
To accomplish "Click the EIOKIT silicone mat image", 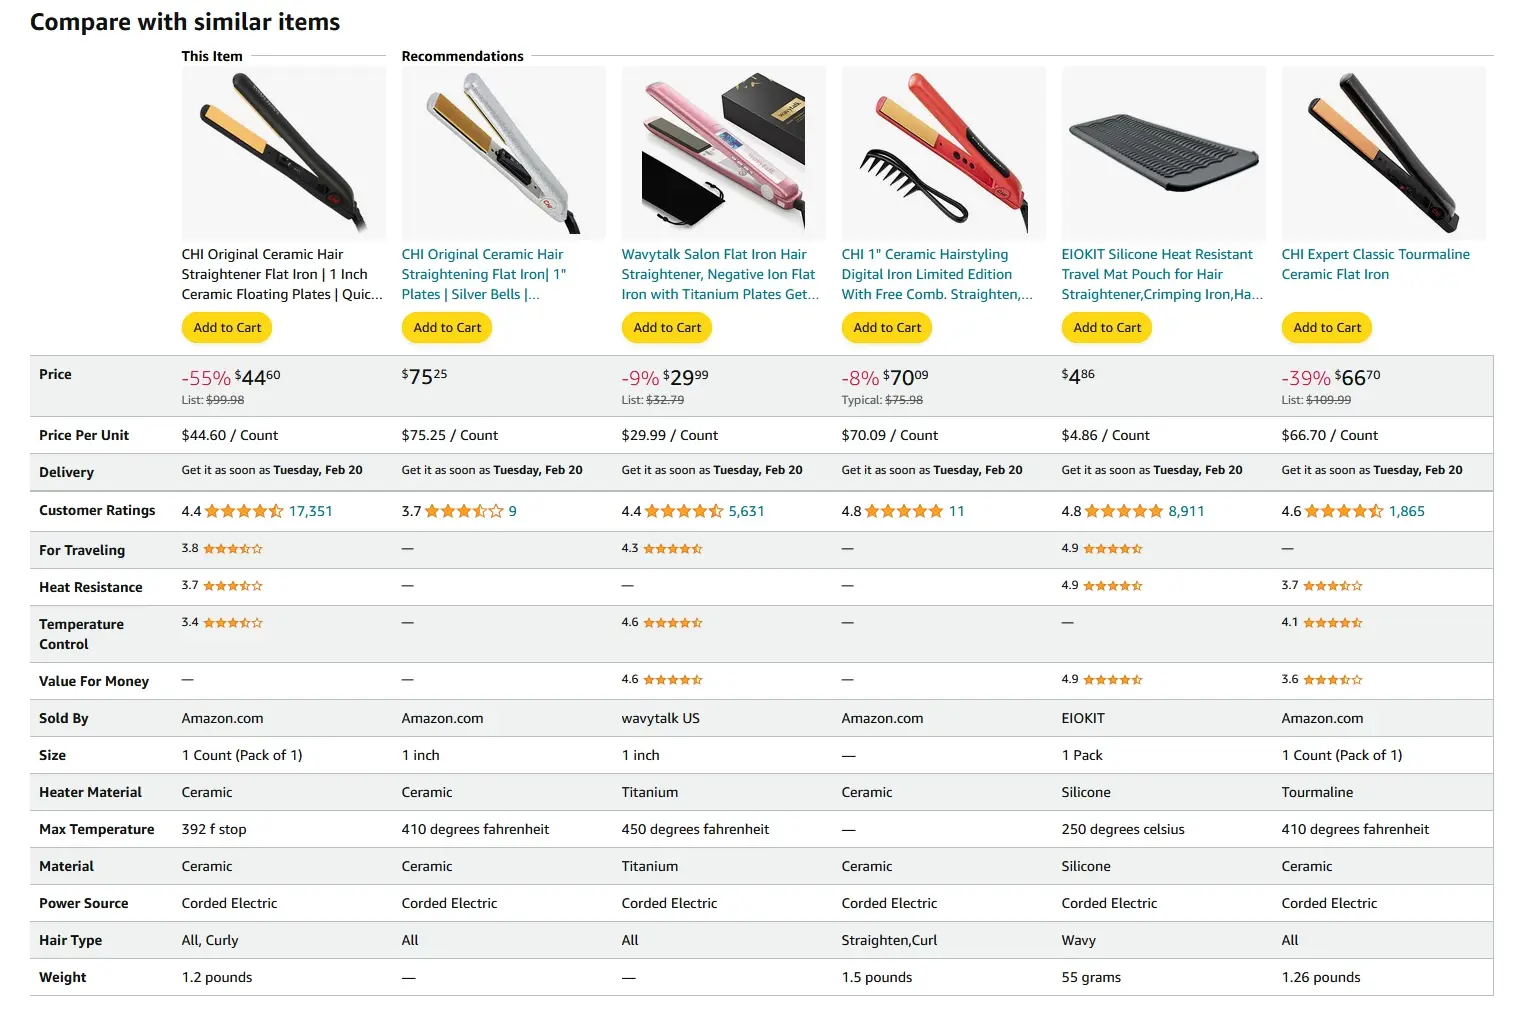I will [x=1163, y=152].
